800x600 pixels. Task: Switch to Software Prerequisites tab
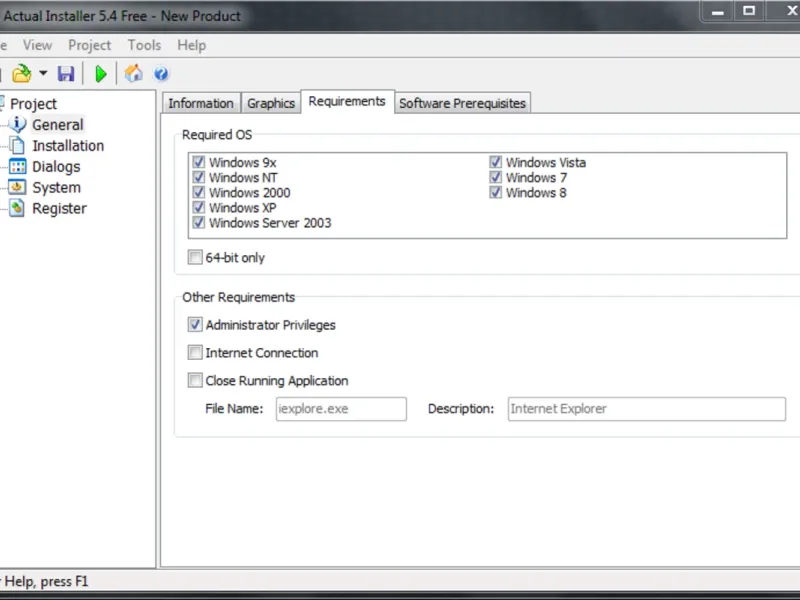pos(462,103)
